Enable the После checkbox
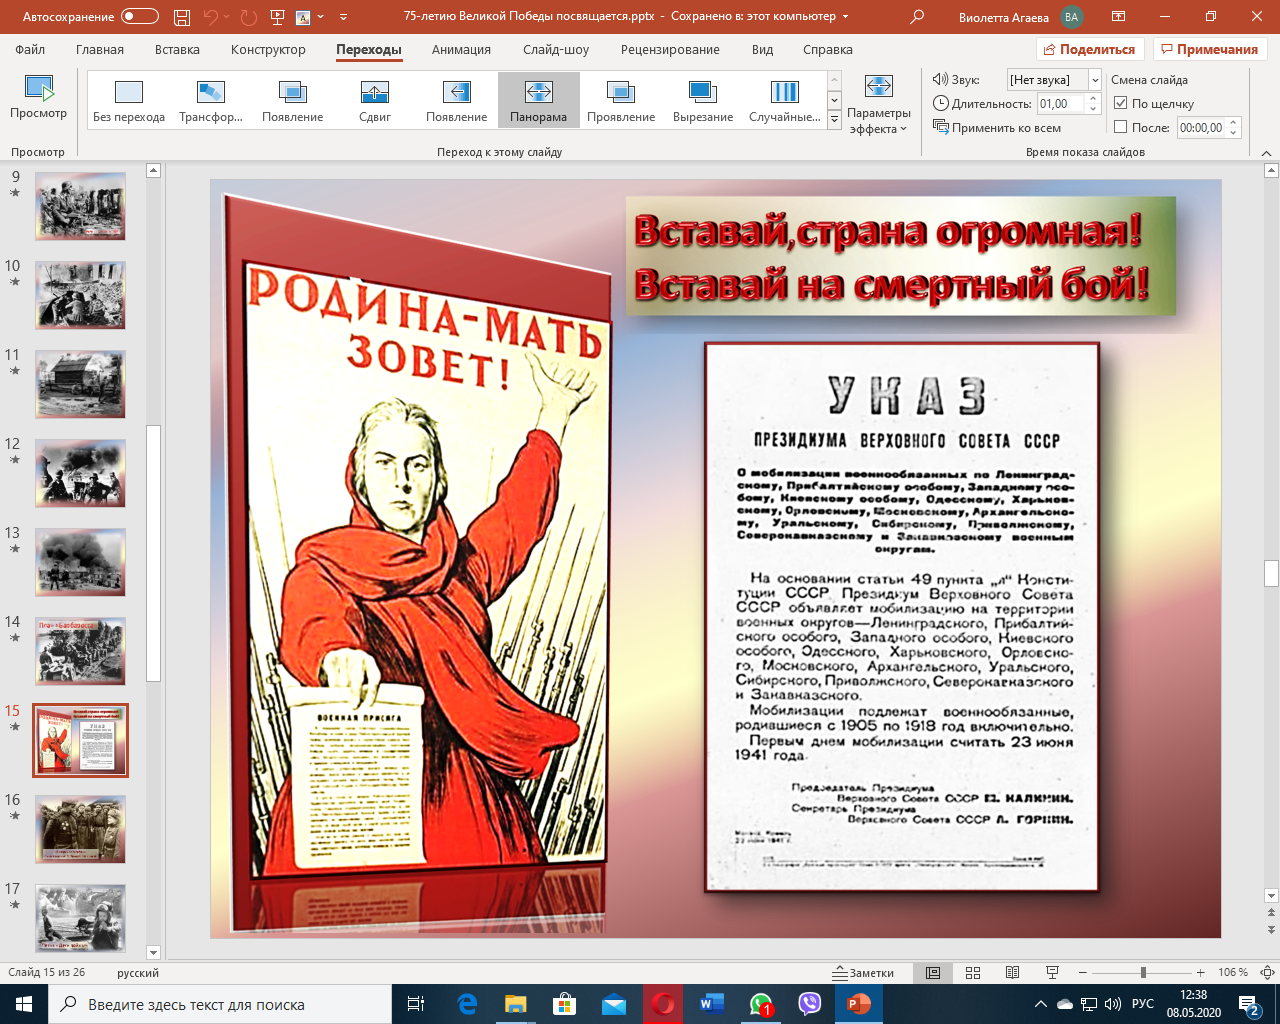The height and width of the screenshot is (1024, 1280). 1121,127
